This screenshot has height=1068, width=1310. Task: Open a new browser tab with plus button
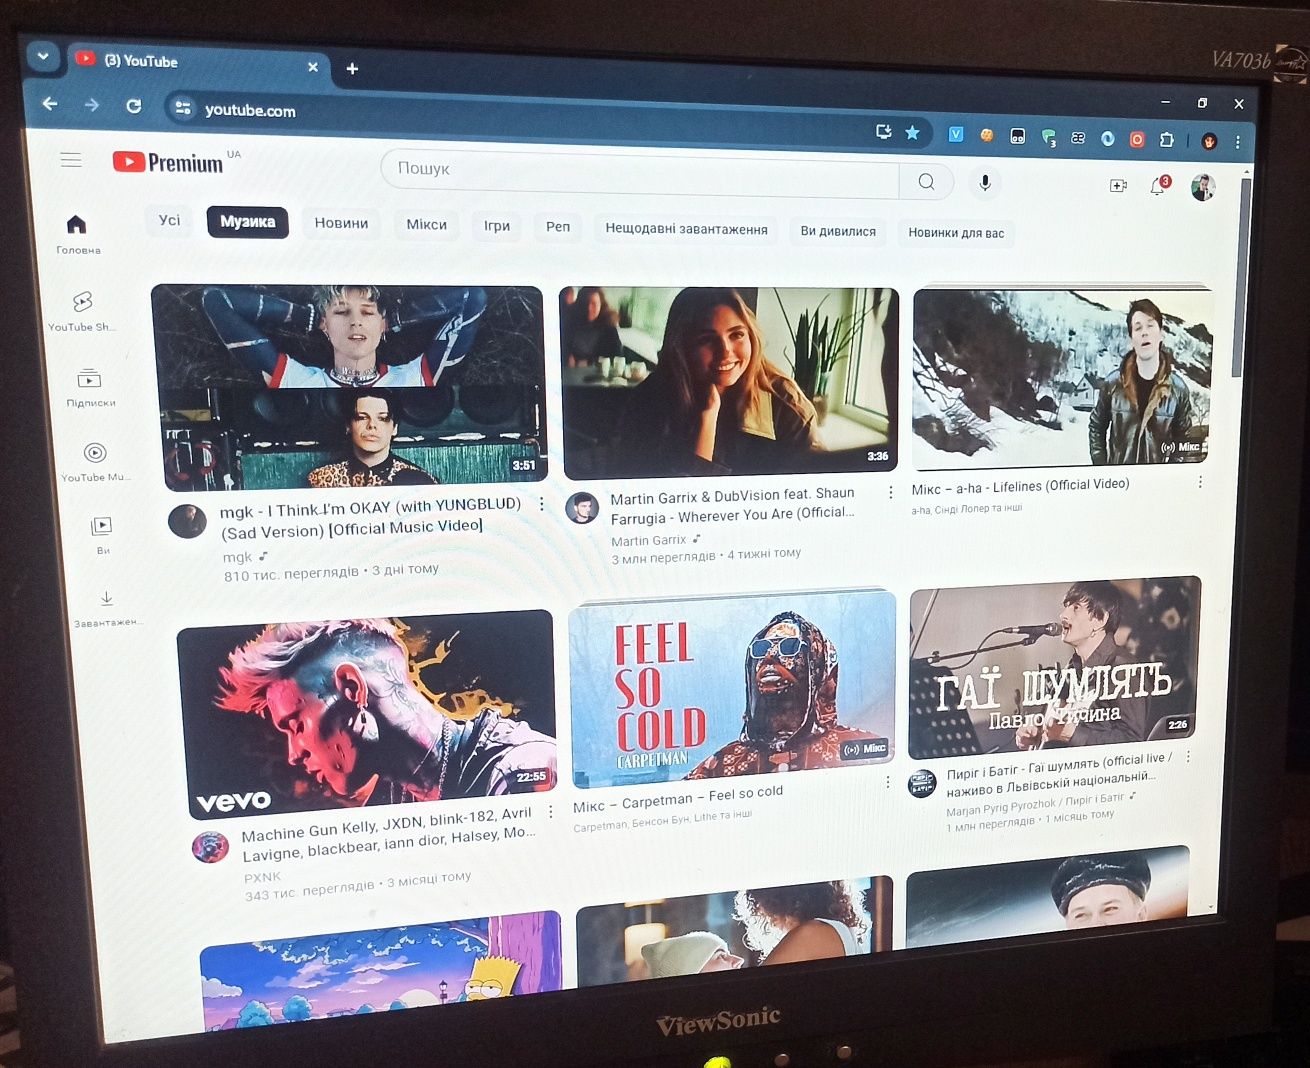pyautogui.click(x=352, y=68)
